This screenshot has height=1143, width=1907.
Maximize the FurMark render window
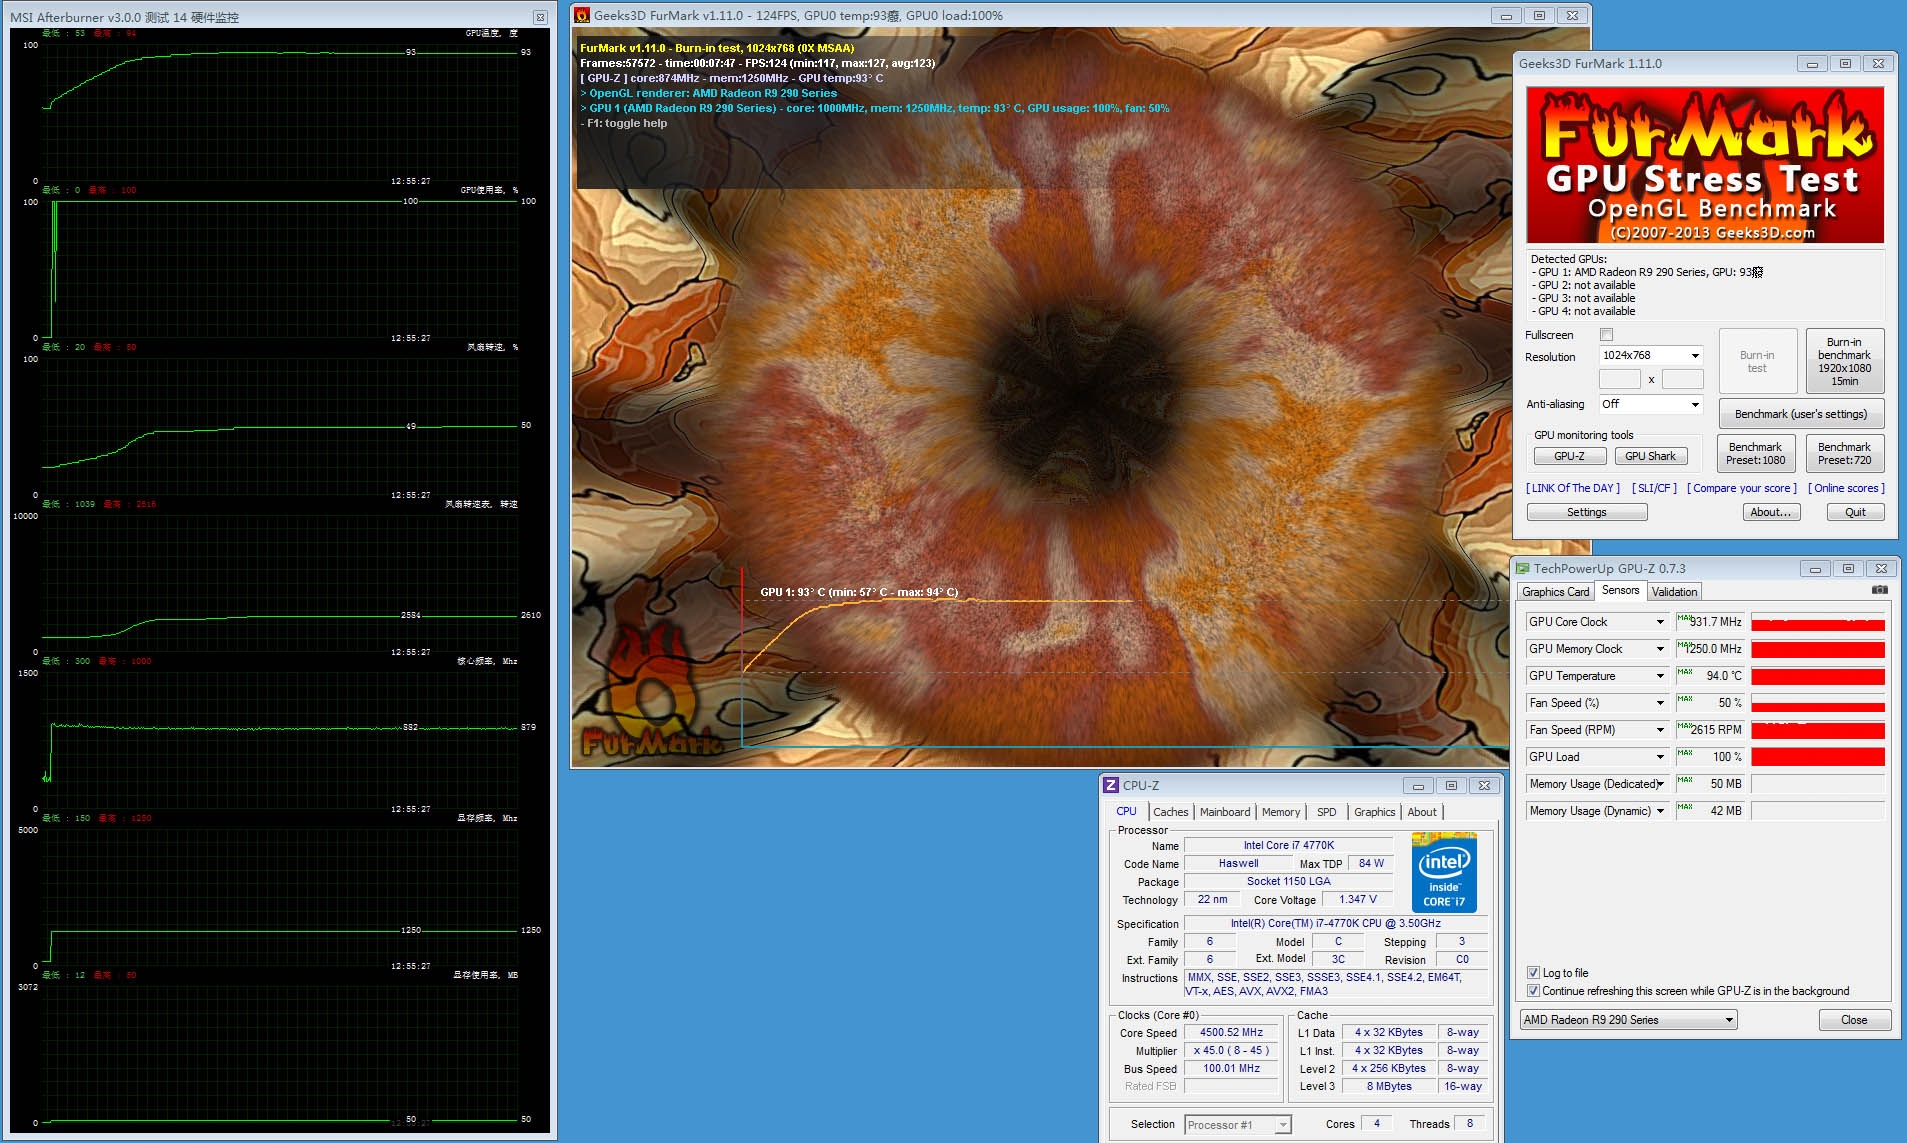(1539, 16)
